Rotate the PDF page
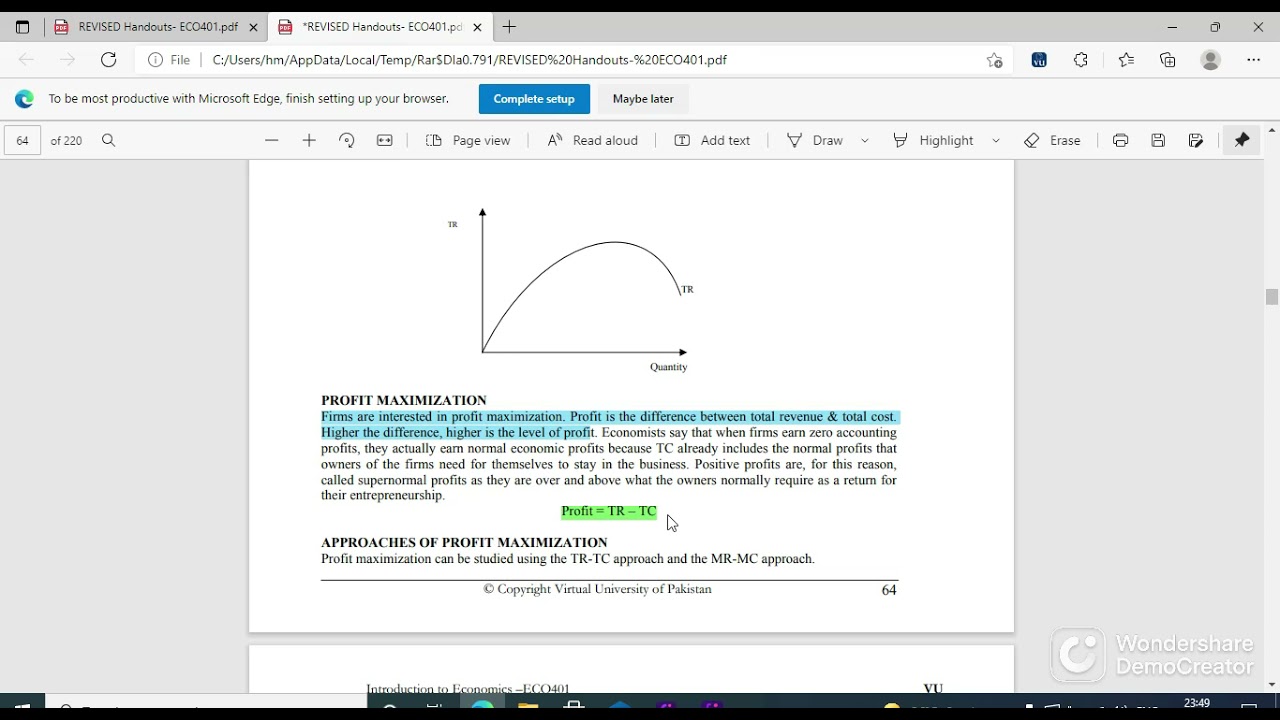The width and height of the screenshot is (1280, 720). coord(347,141)
